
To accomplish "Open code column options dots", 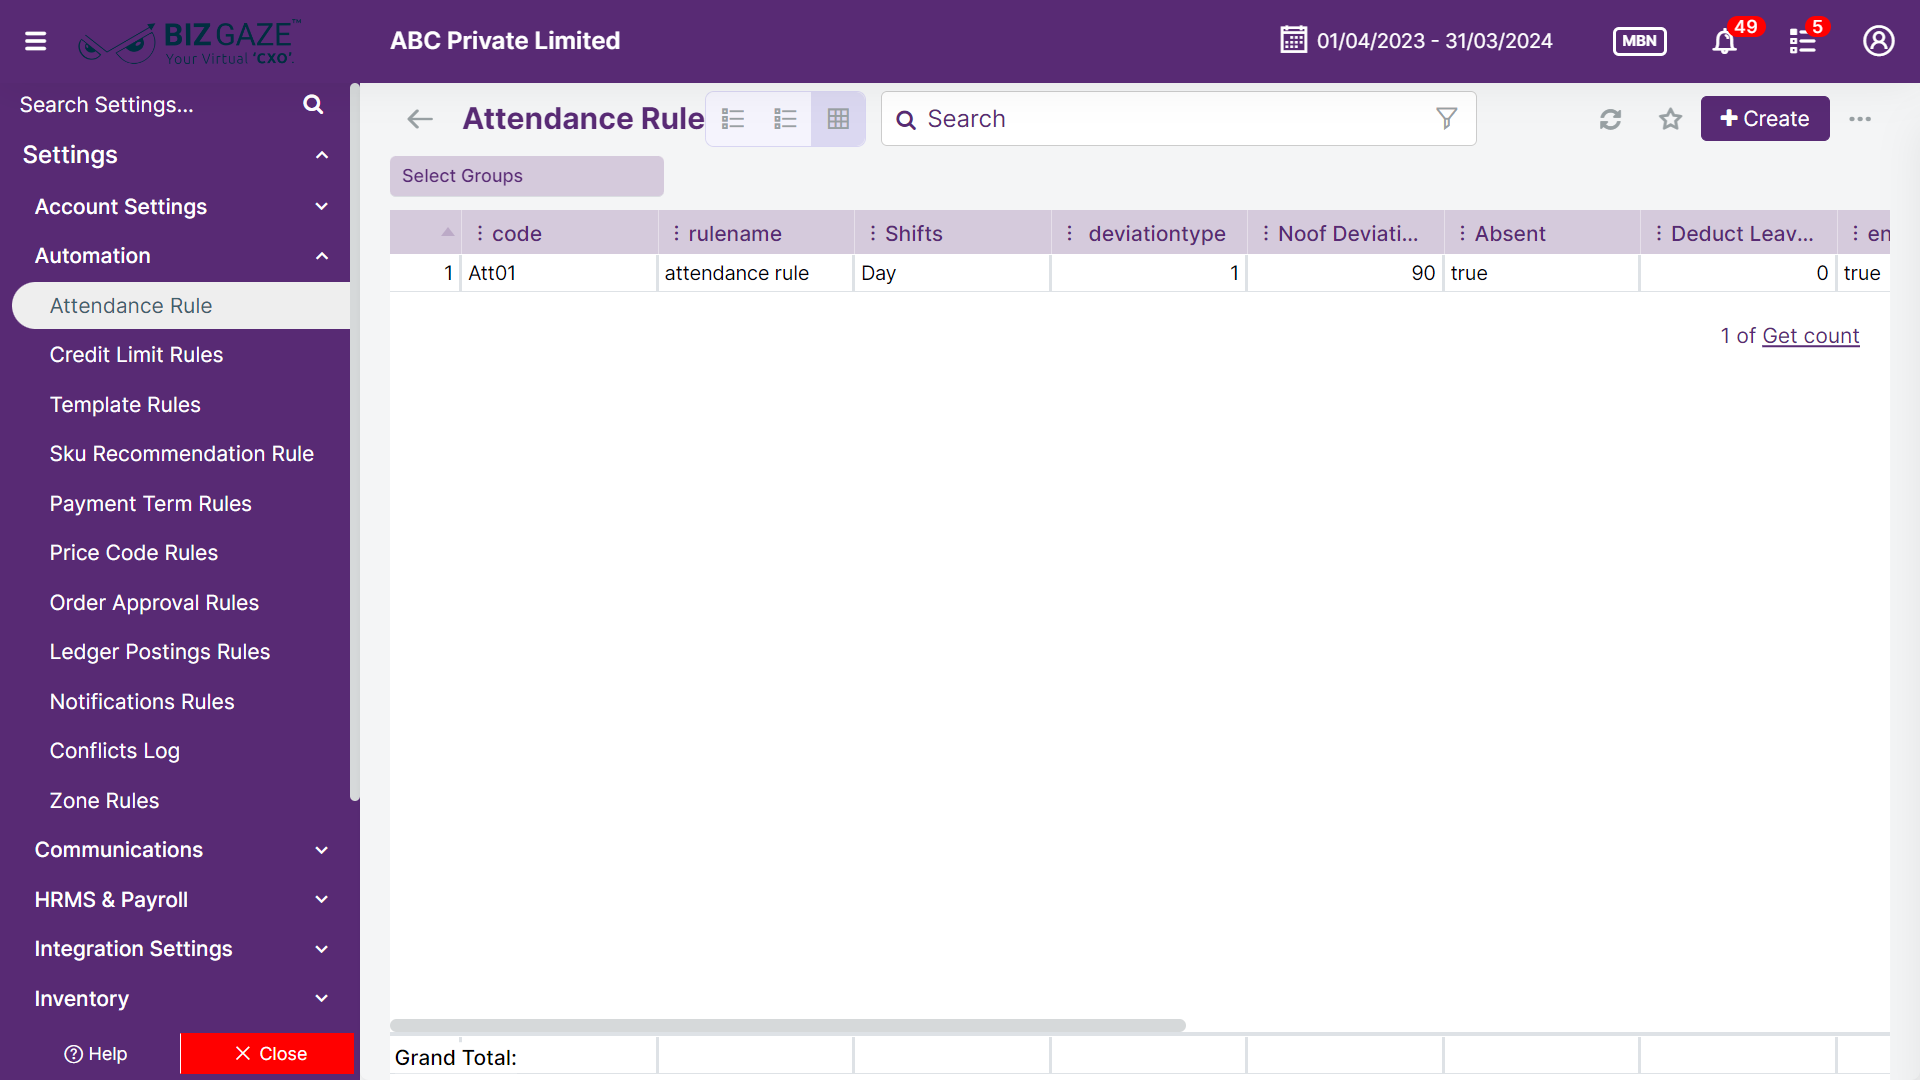I will click(x=480, y=233).
